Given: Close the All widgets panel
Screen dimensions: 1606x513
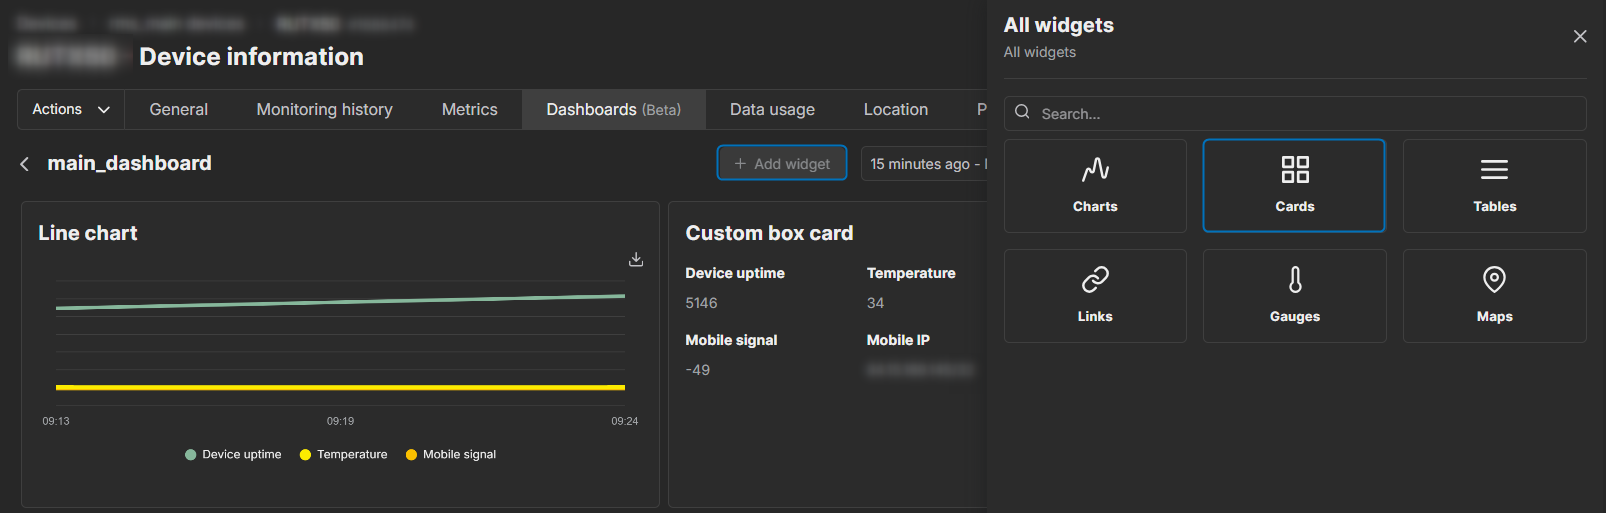Looking at the screenshot, I should [x=1580, y=37].
